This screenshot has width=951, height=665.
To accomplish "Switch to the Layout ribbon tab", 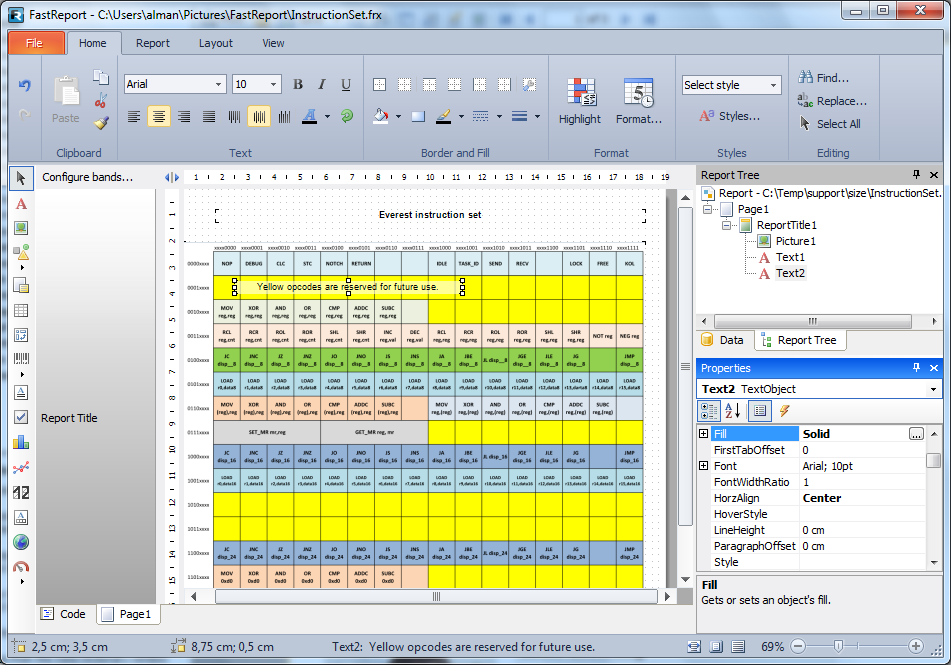I will [215, 43].
